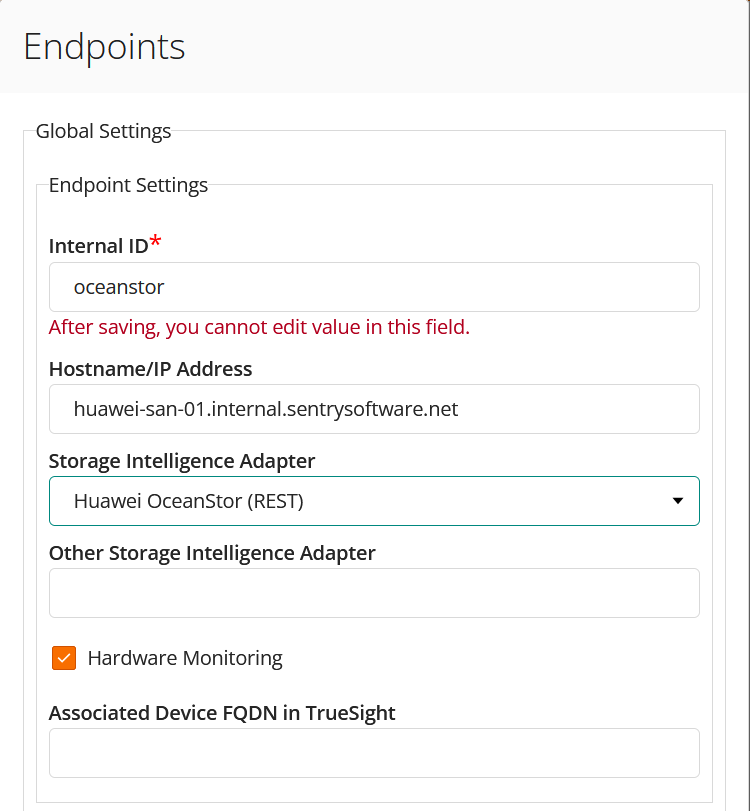Focus the Associated Device FQDN in TrueSight field
The width and height of the screenshot is (750, 811).
tap(374, 752)
